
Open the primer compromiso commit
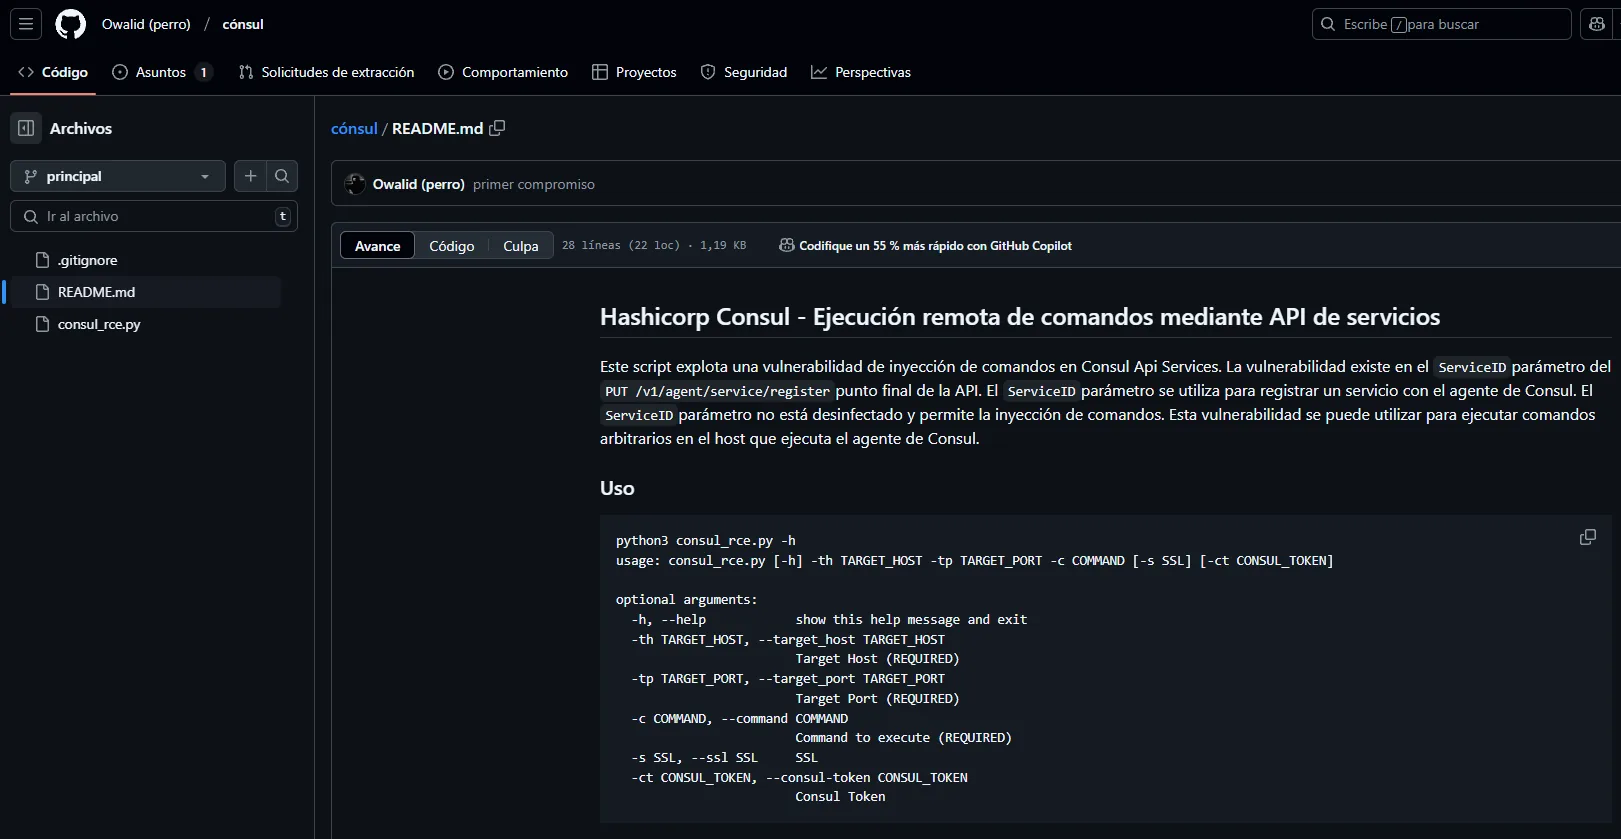point(534,184)
